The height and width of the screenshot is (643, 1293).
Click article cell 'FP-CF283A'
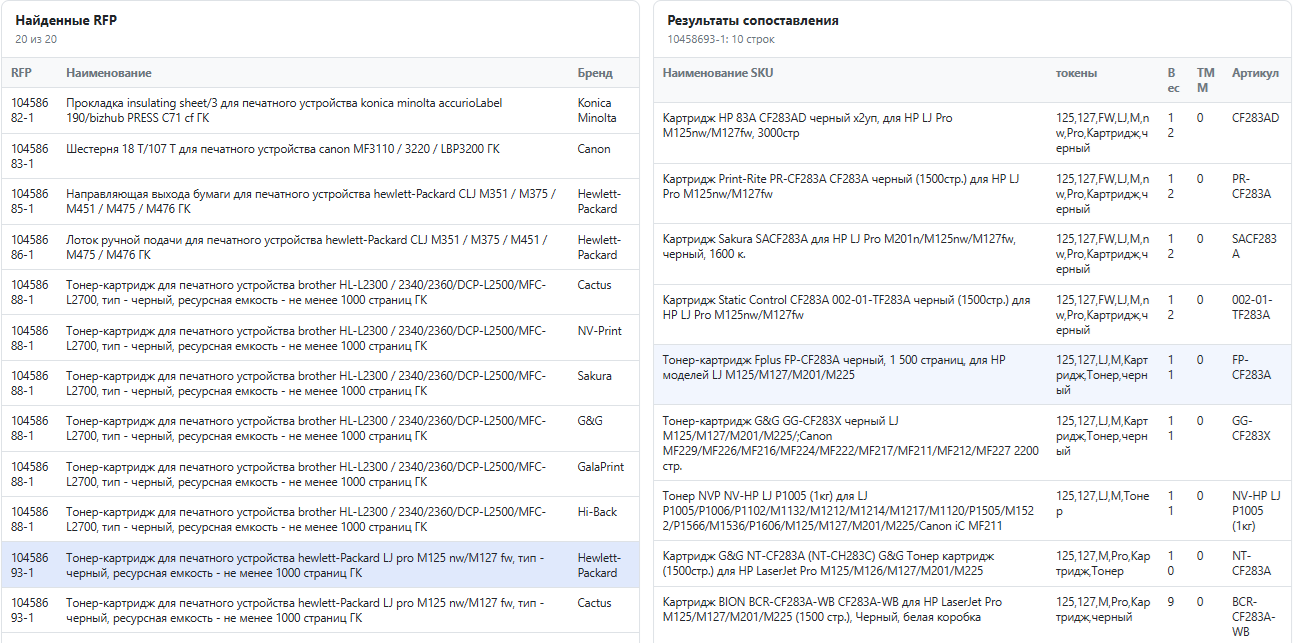pyautogui.click(x=1252, y=367)
